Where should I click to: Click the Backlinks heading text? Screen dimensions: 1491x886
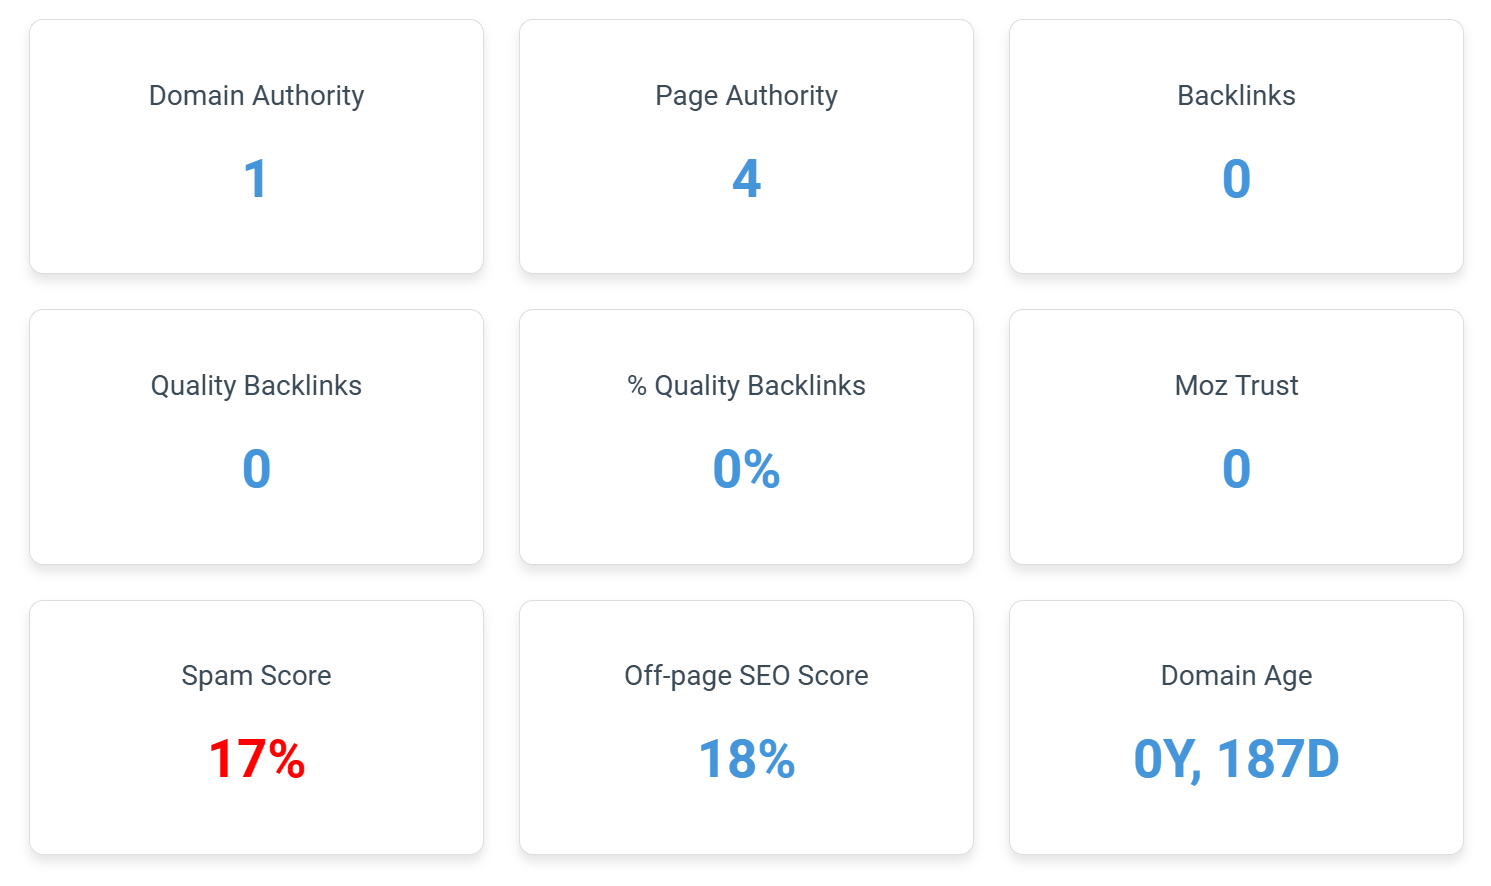[x=1236, y=96]
